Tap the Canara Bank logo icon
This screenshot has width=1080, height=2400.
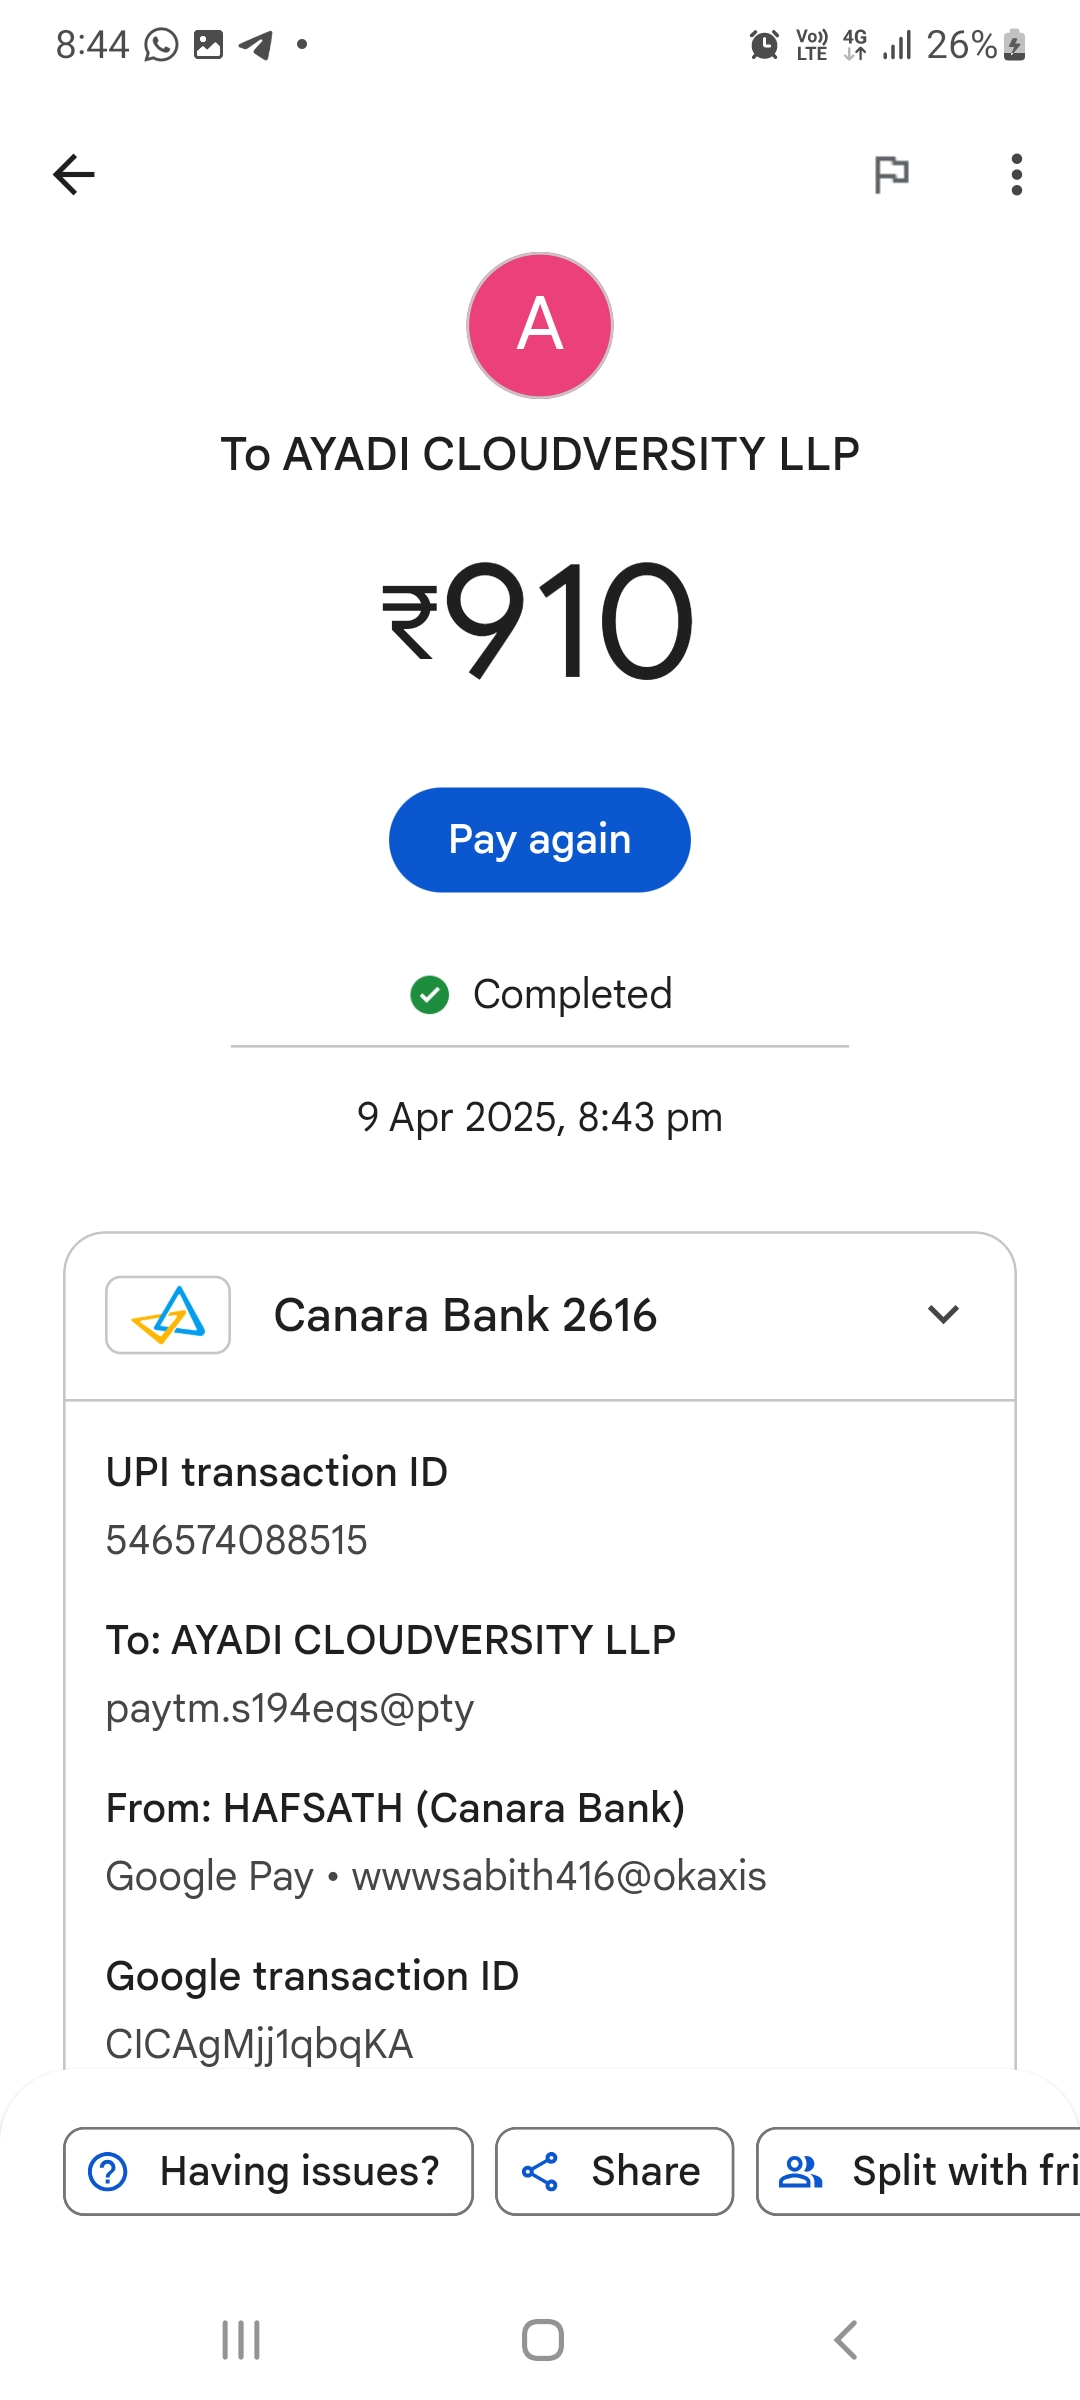(168, 1315)
